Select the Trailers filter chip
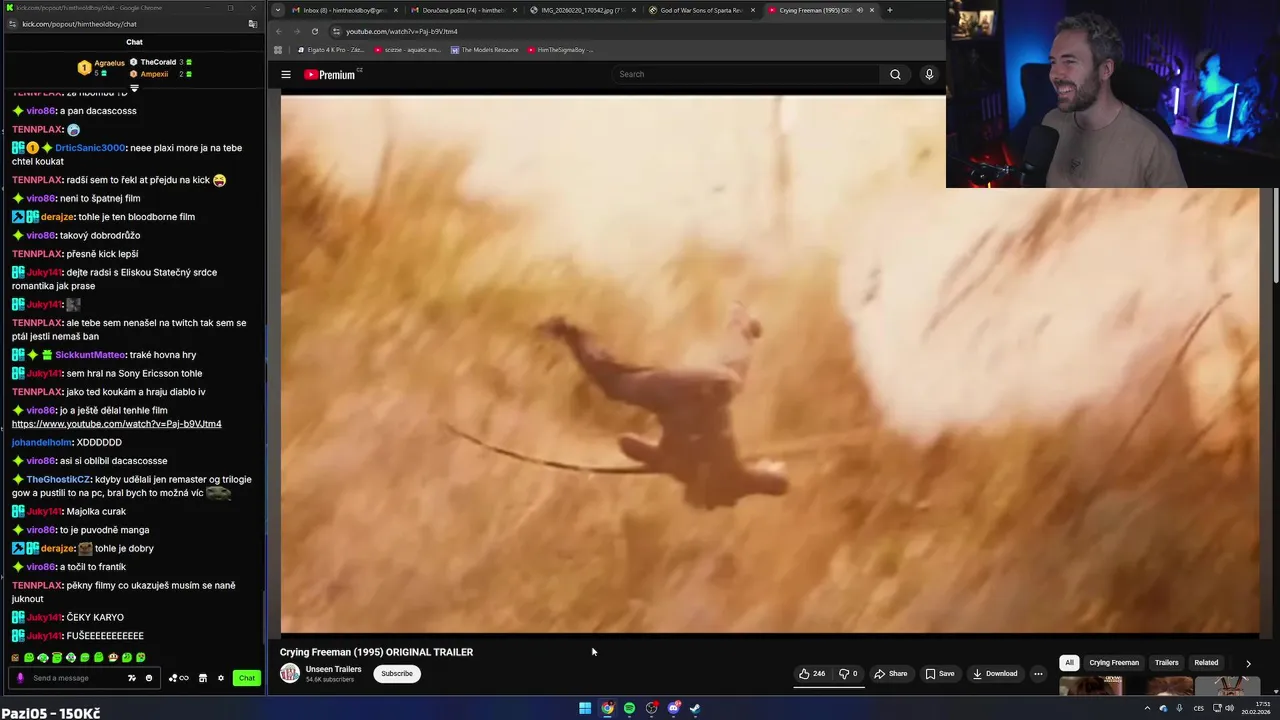The width and height of the screenshot is (1280, 720). tap(1167, 662)
